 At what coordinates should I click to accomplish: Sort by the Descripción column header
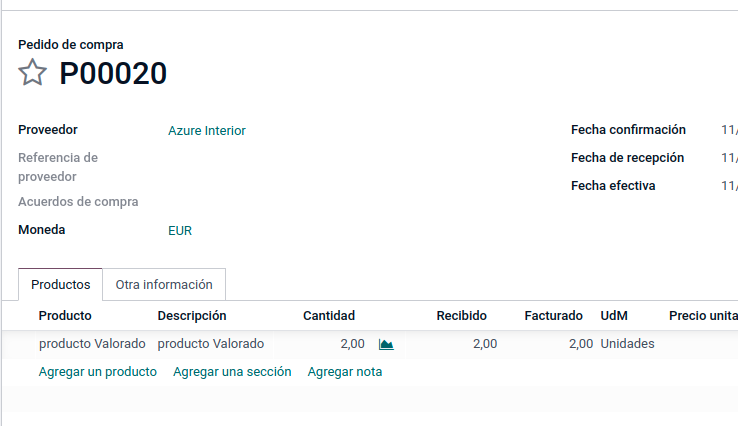point(192,315)
